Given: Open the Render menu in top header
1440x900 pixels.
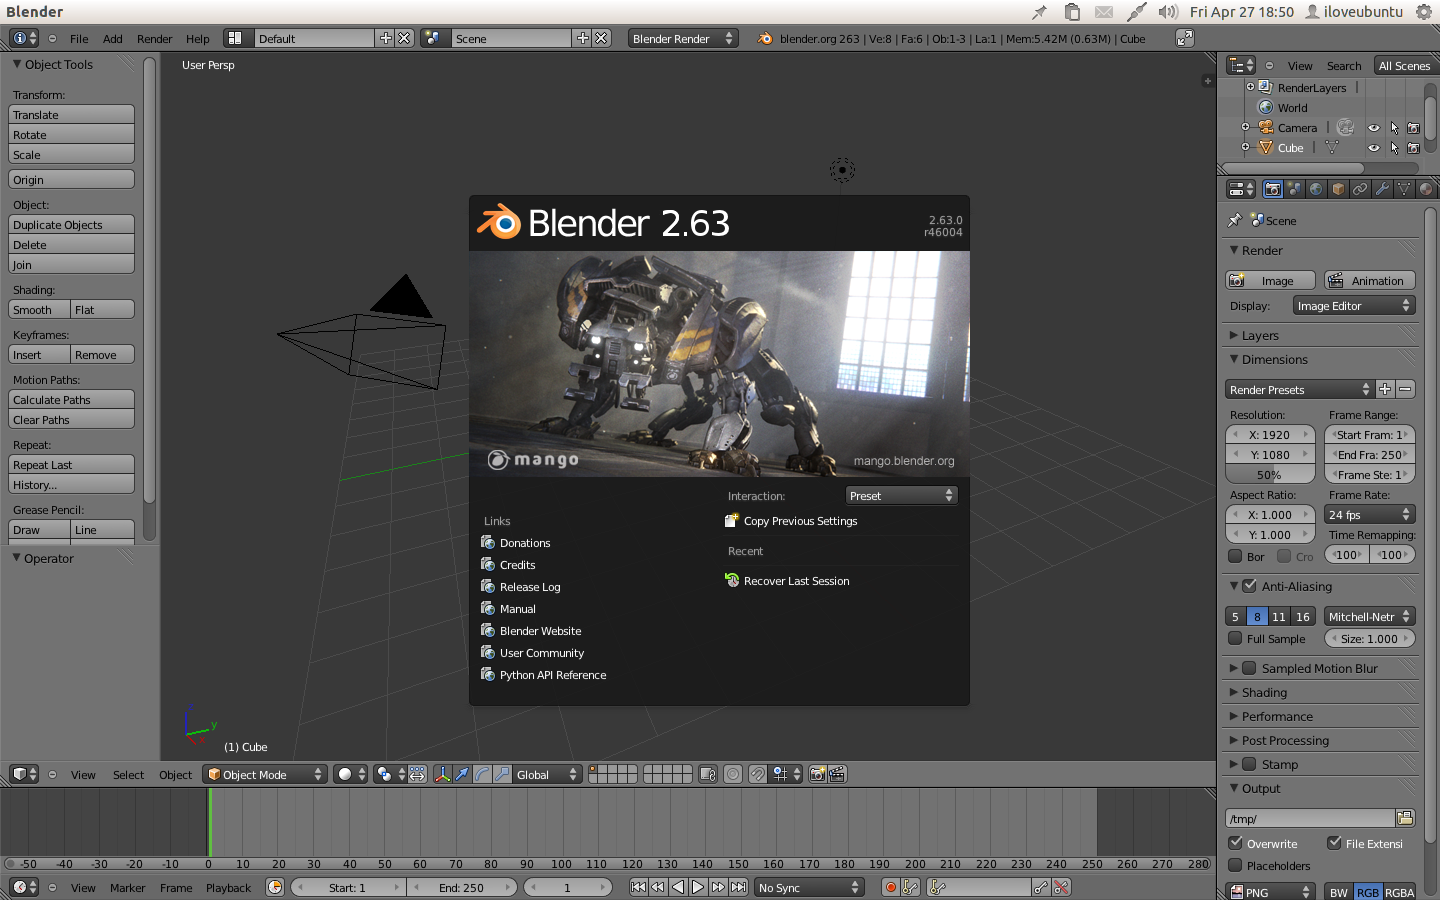Looking at the screenshot, I should (155, 39).
